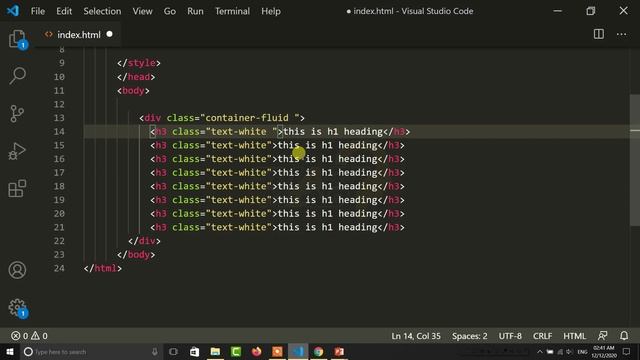This screenshot has height=360, width=640.
Task: Change the CRLF end of line sequence
Action: [x=542, y=336]
